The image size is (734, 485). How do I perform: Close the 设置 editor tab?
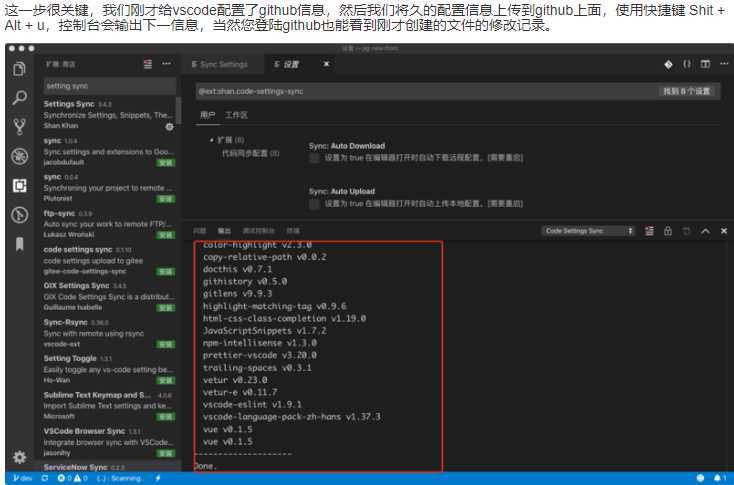pos(326,64)
